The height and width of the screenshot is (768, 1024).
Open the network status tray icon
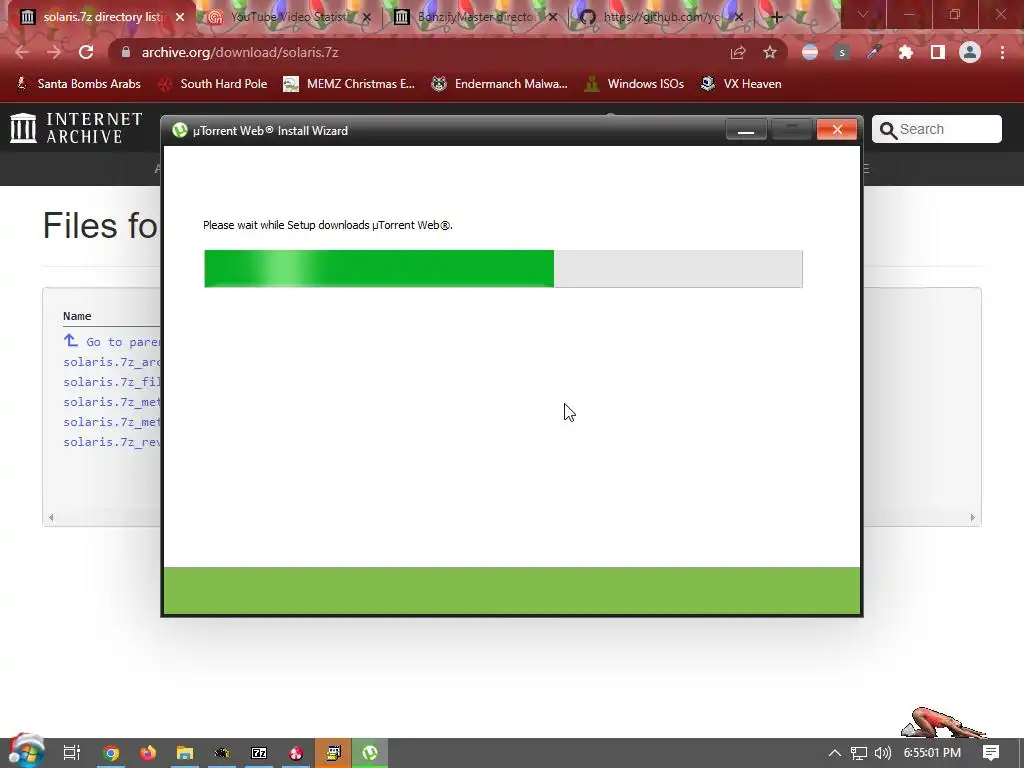859,753
